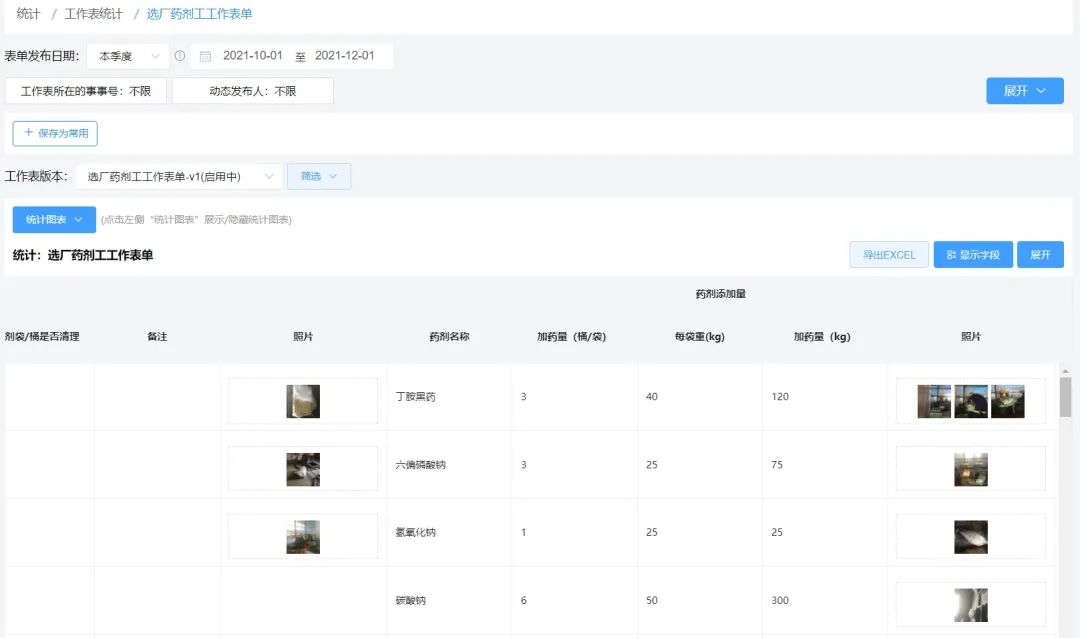This screenshot has width=1080, height=638.
Task: Open first photo thumbnail in 丁胺黑药 row
Action: 303,401
